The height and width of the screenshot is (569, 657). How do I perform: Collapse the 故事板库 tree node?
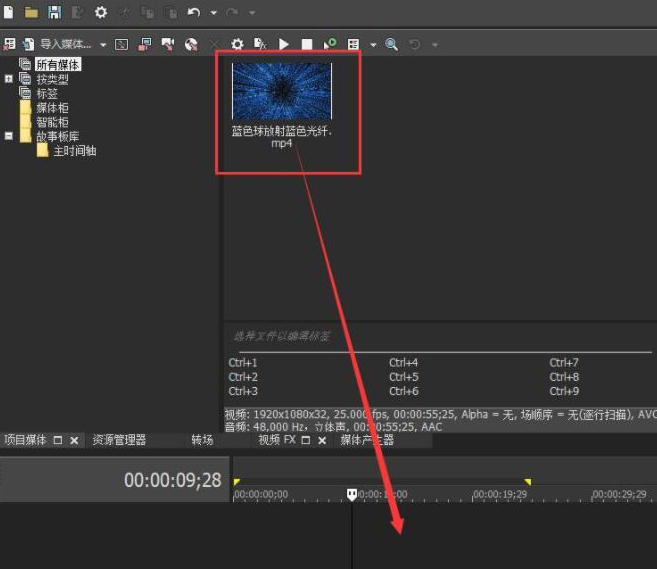(x=9, y=136)
